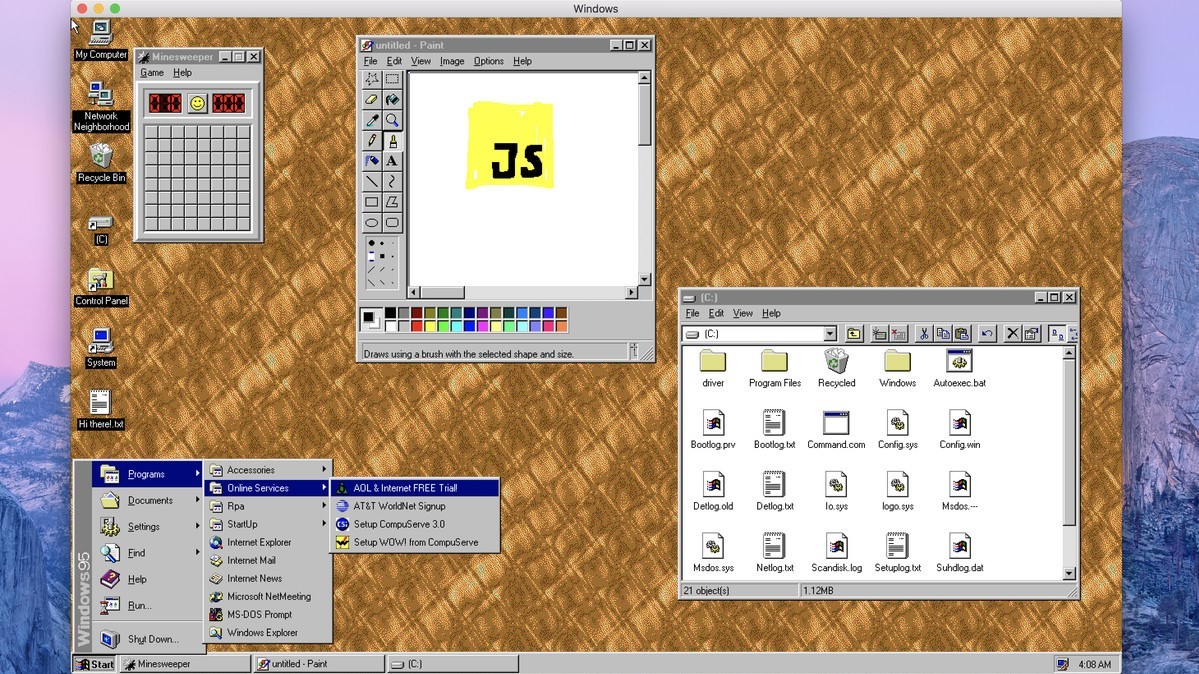Open the View menu in C: window
The width and height of the screenshot is (1199, 674).
point(742,314)
